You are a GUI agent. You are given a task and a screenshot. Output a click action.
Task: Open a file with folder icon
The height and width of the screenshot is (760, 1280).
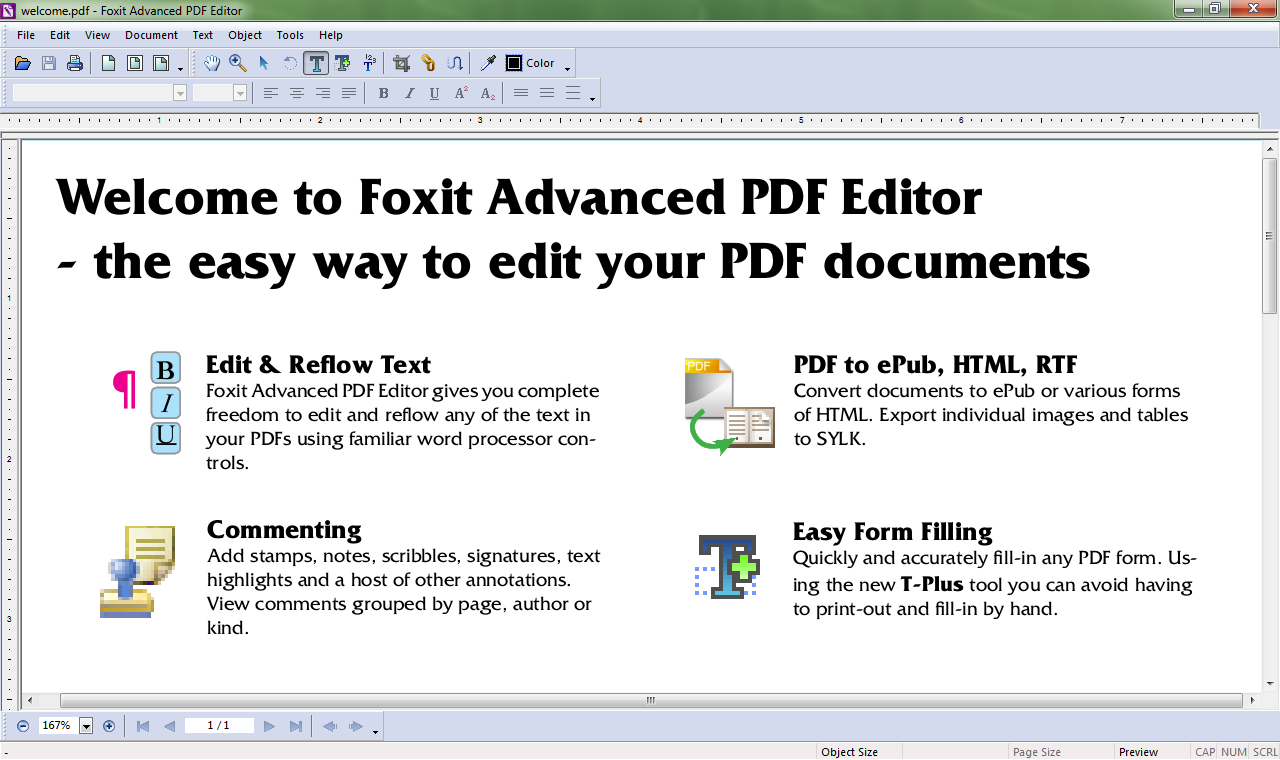[23, 63]
